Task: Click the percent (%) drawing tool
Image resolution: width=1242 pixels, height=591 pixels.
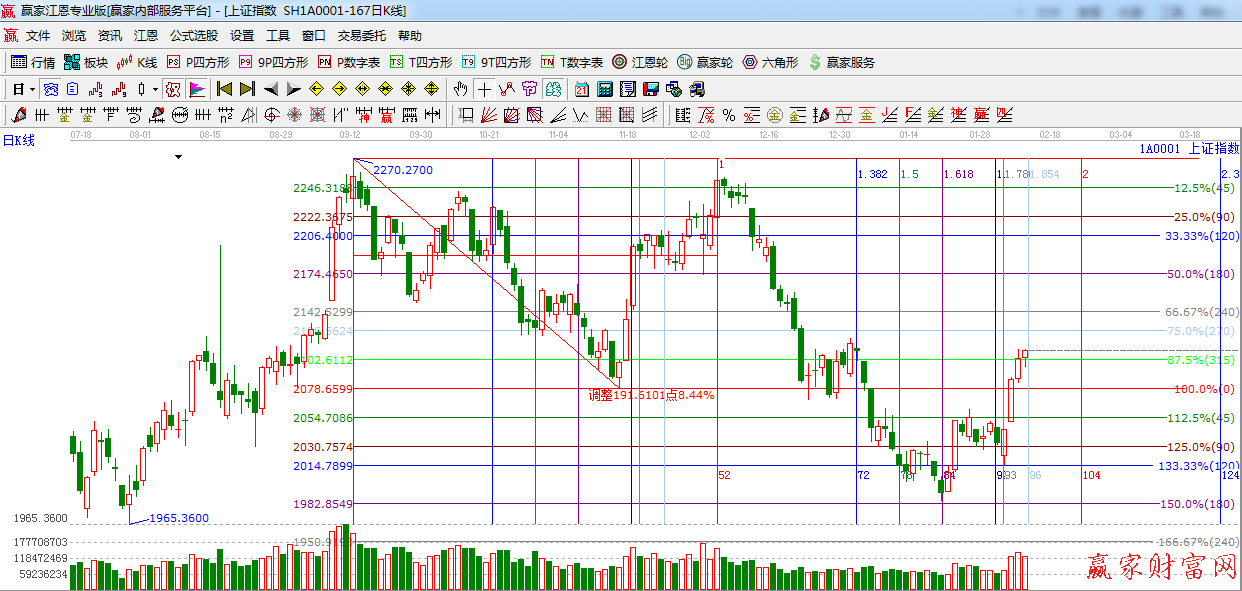Action: pyautogui.click(x=729, y=115)
